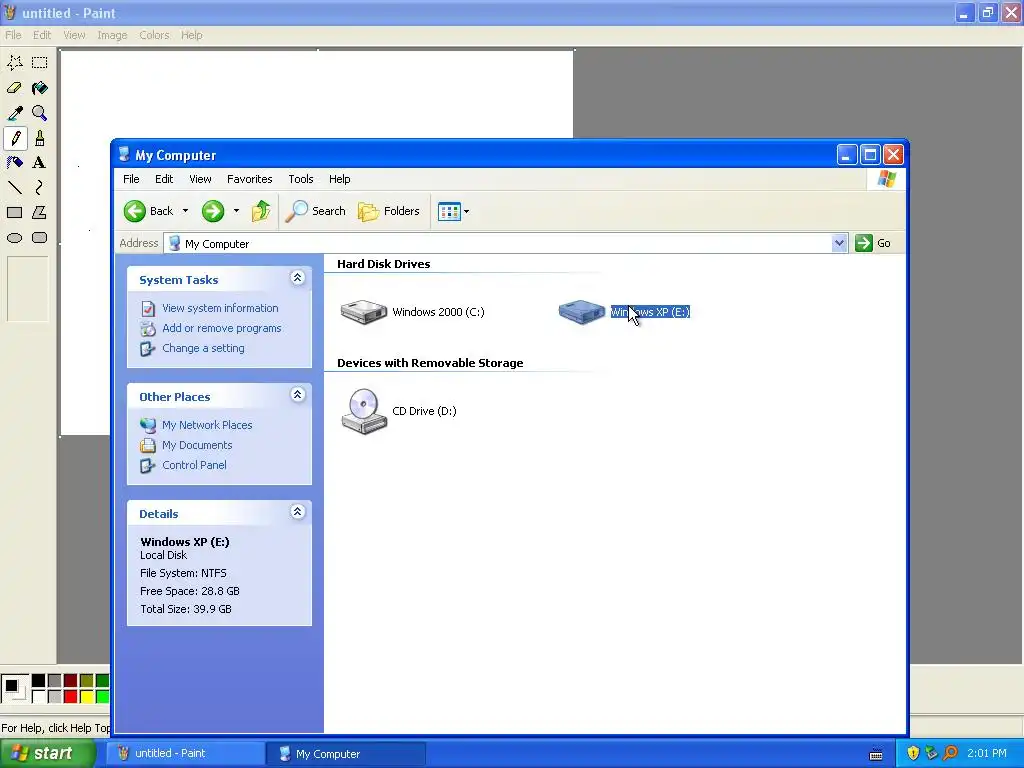1024x768 pixels.
Task: Switch to untitled - Paint taskbar button
Action: (185, 754)
